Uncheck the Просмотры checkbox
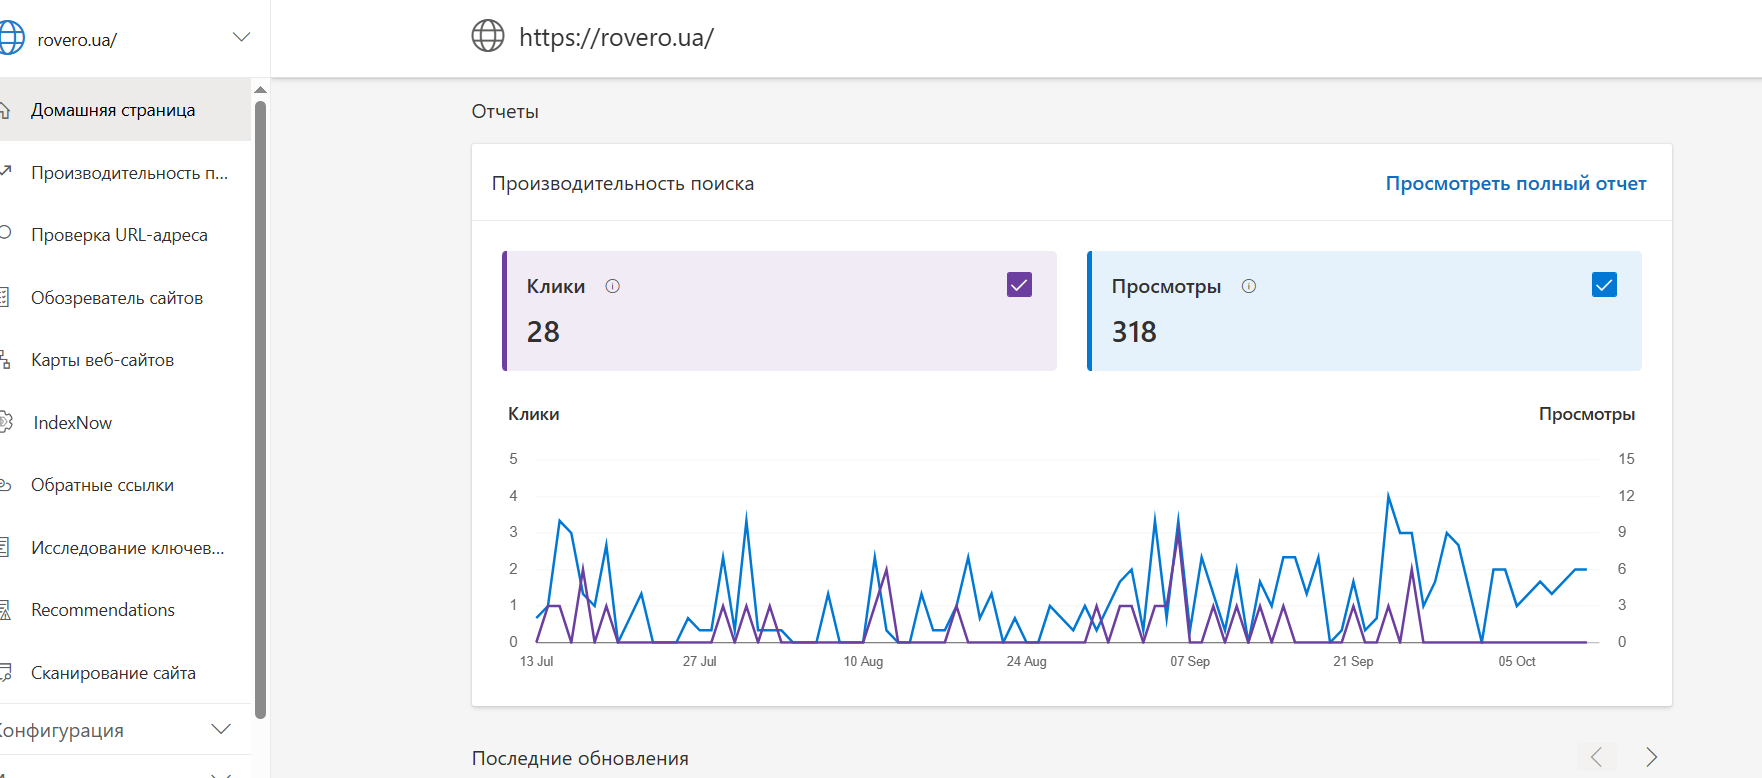 coord(1604,285)
